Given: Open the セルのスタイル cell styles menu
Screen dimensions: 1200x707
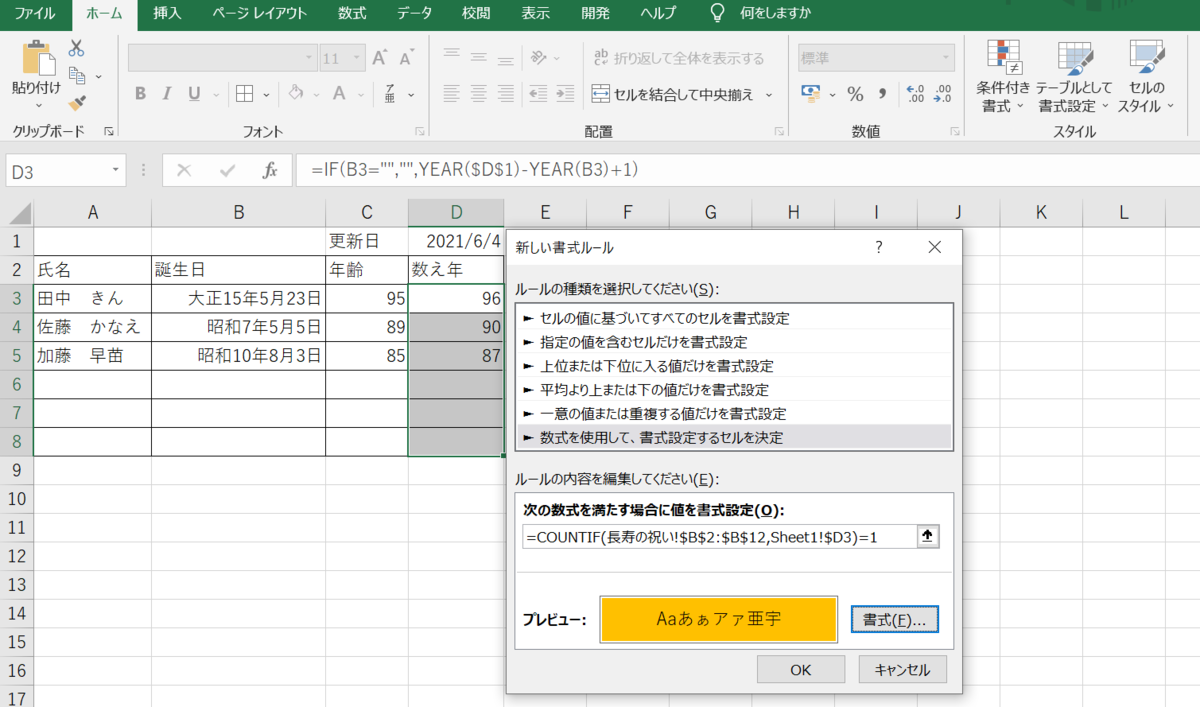Looking at the screenshot, I should click(x=1146, y=77).
